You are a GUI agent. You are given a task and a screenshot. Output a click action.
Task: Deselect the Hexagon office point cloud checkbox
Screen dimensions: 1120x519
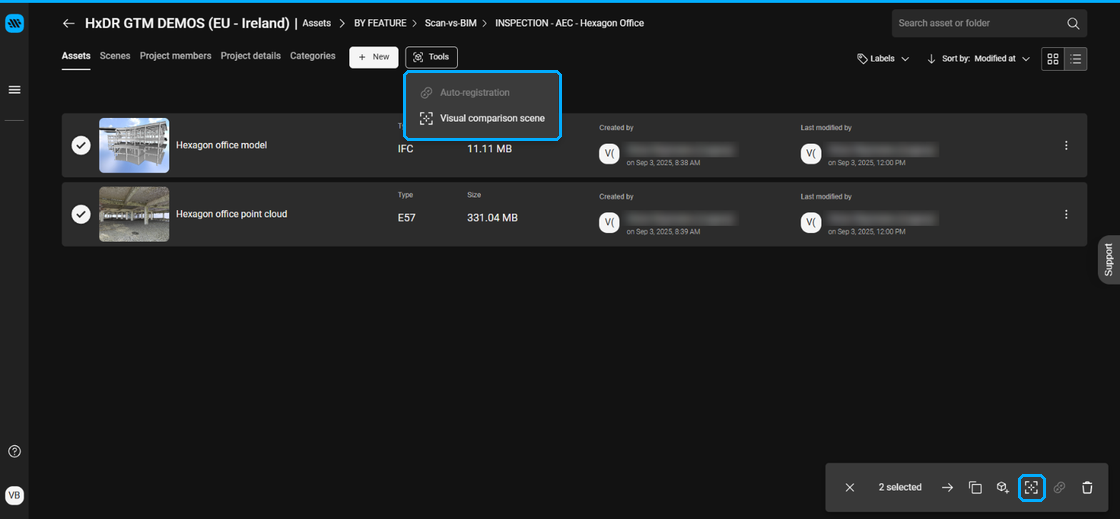point(81,214)
